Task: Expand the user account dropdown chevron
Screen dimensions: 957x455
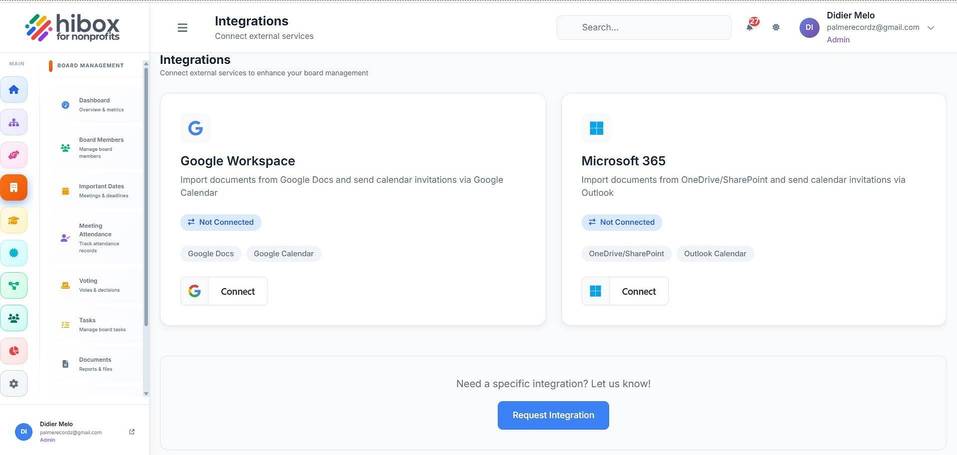Action: (x=931, y=27)
